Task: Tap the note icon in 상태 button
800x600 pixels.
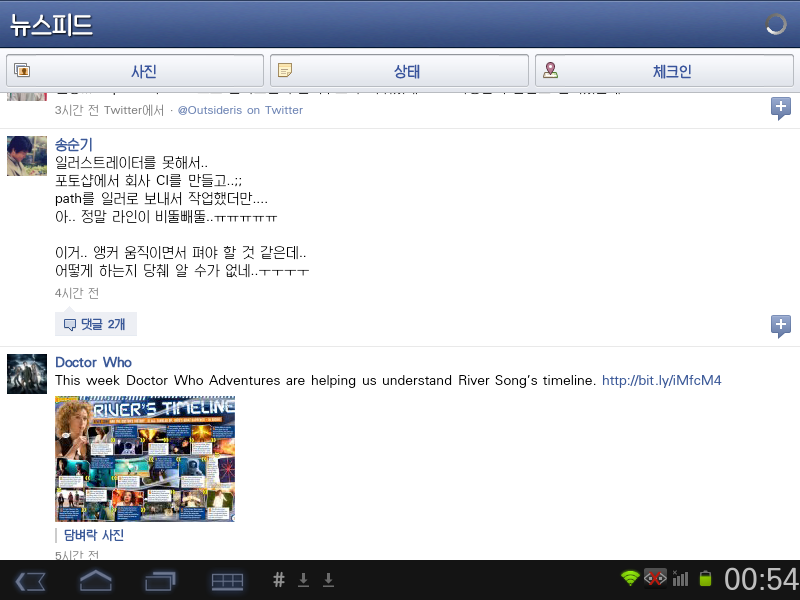Action: pyautogui.click(x=285, y=70)
